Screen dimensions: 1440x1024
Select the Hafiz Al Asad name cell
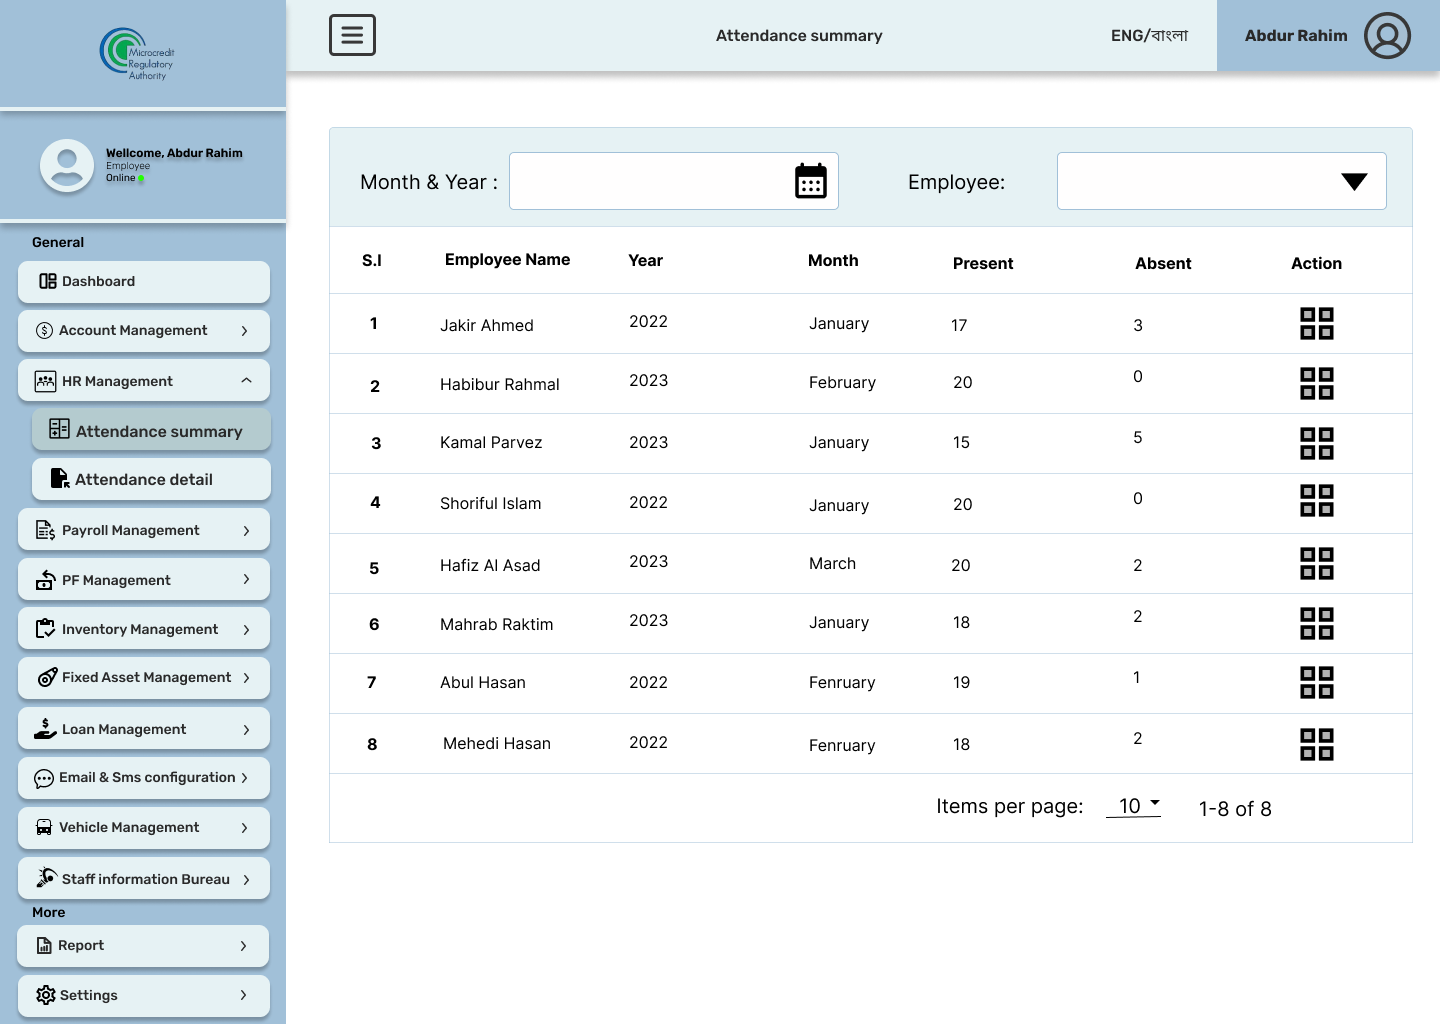coord(490,565)
